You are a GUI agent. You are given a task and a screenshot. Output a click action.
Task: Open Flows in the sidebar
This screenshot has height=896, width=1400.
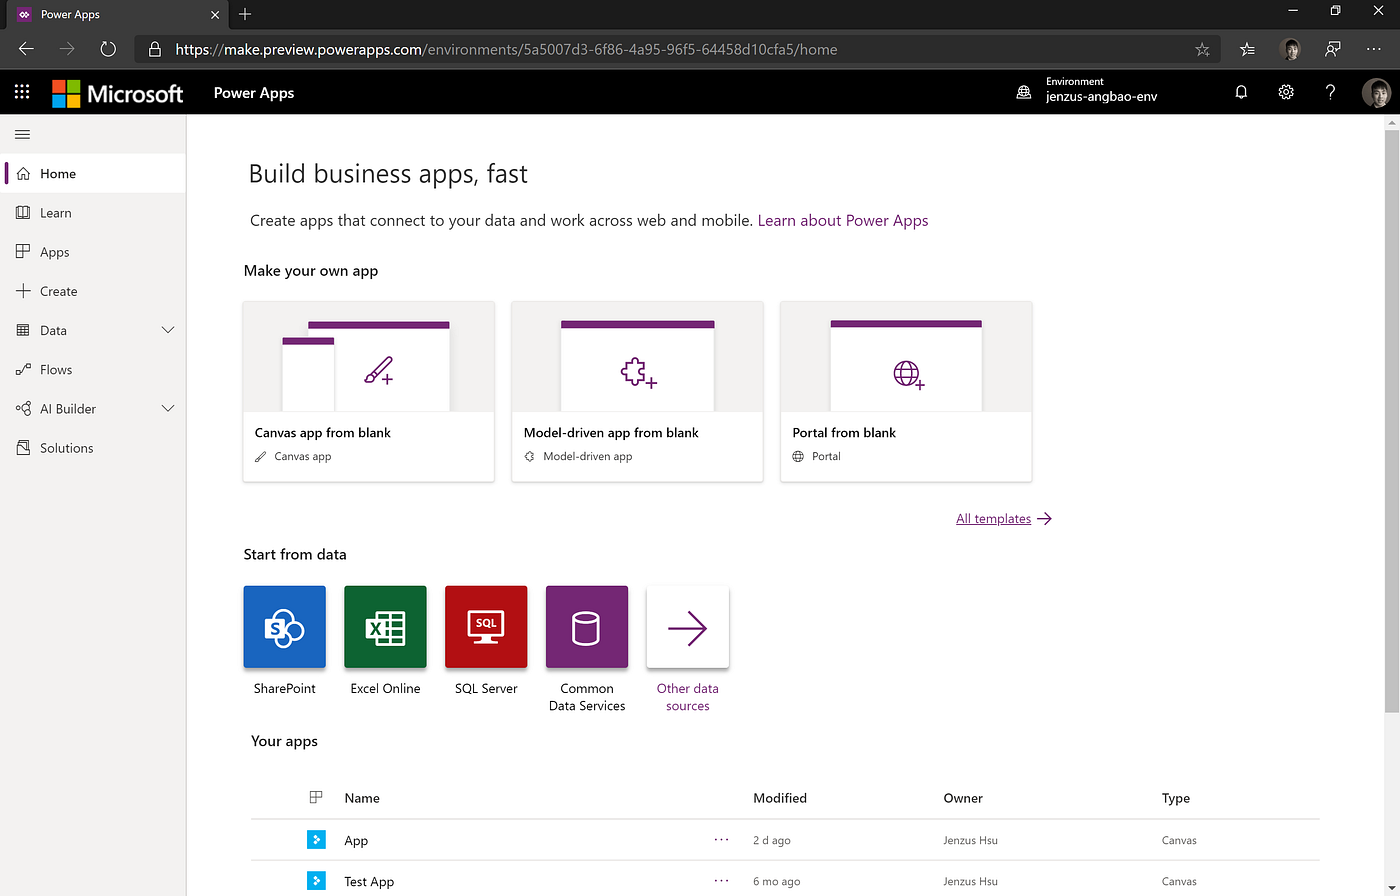93,369
